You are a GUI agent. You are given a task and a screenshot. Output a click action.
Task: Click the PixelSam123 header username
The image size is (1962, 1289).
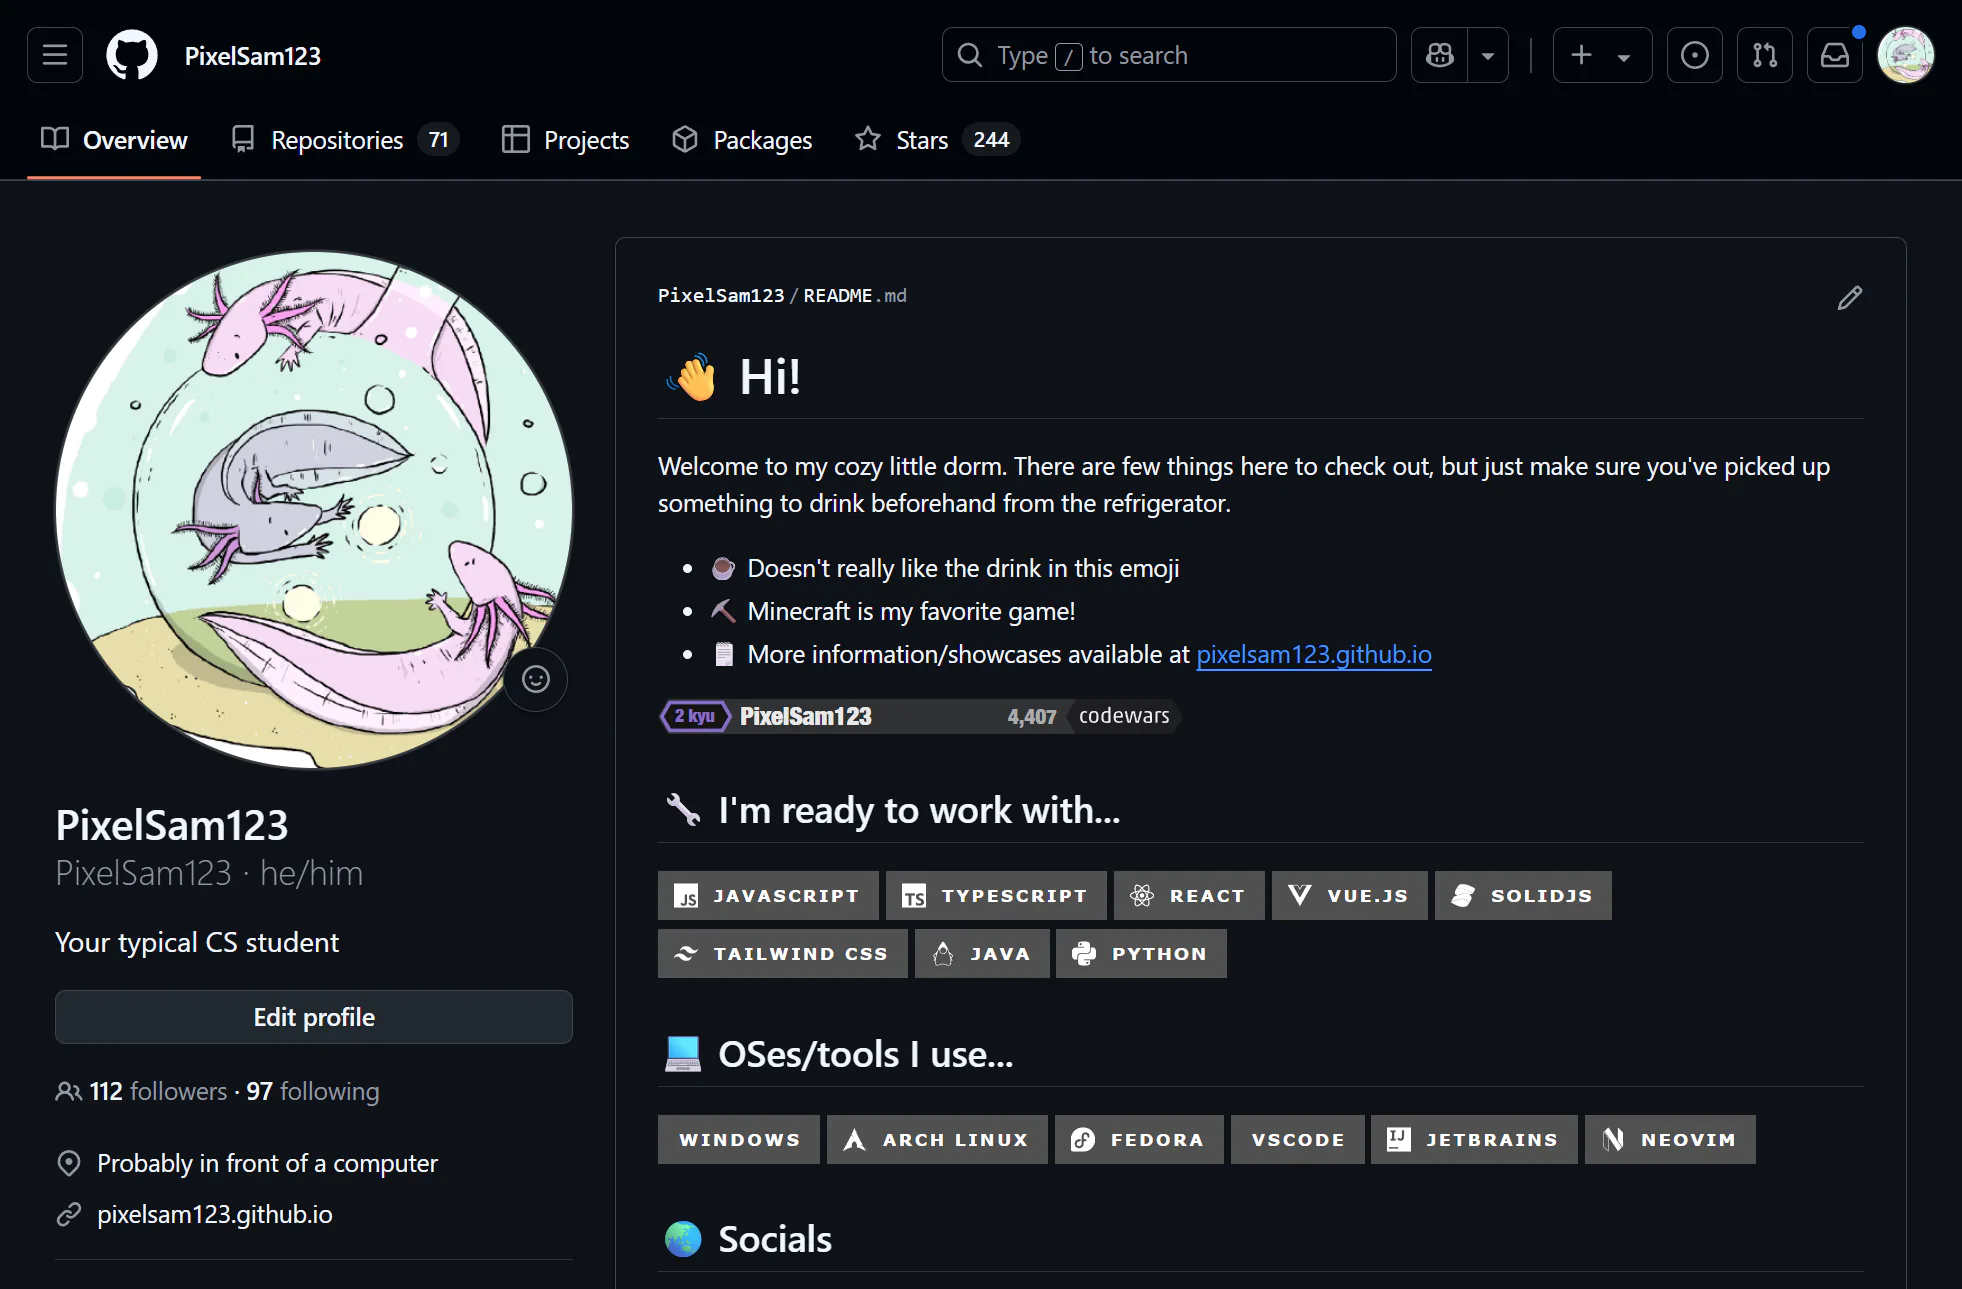pos(253,56)
